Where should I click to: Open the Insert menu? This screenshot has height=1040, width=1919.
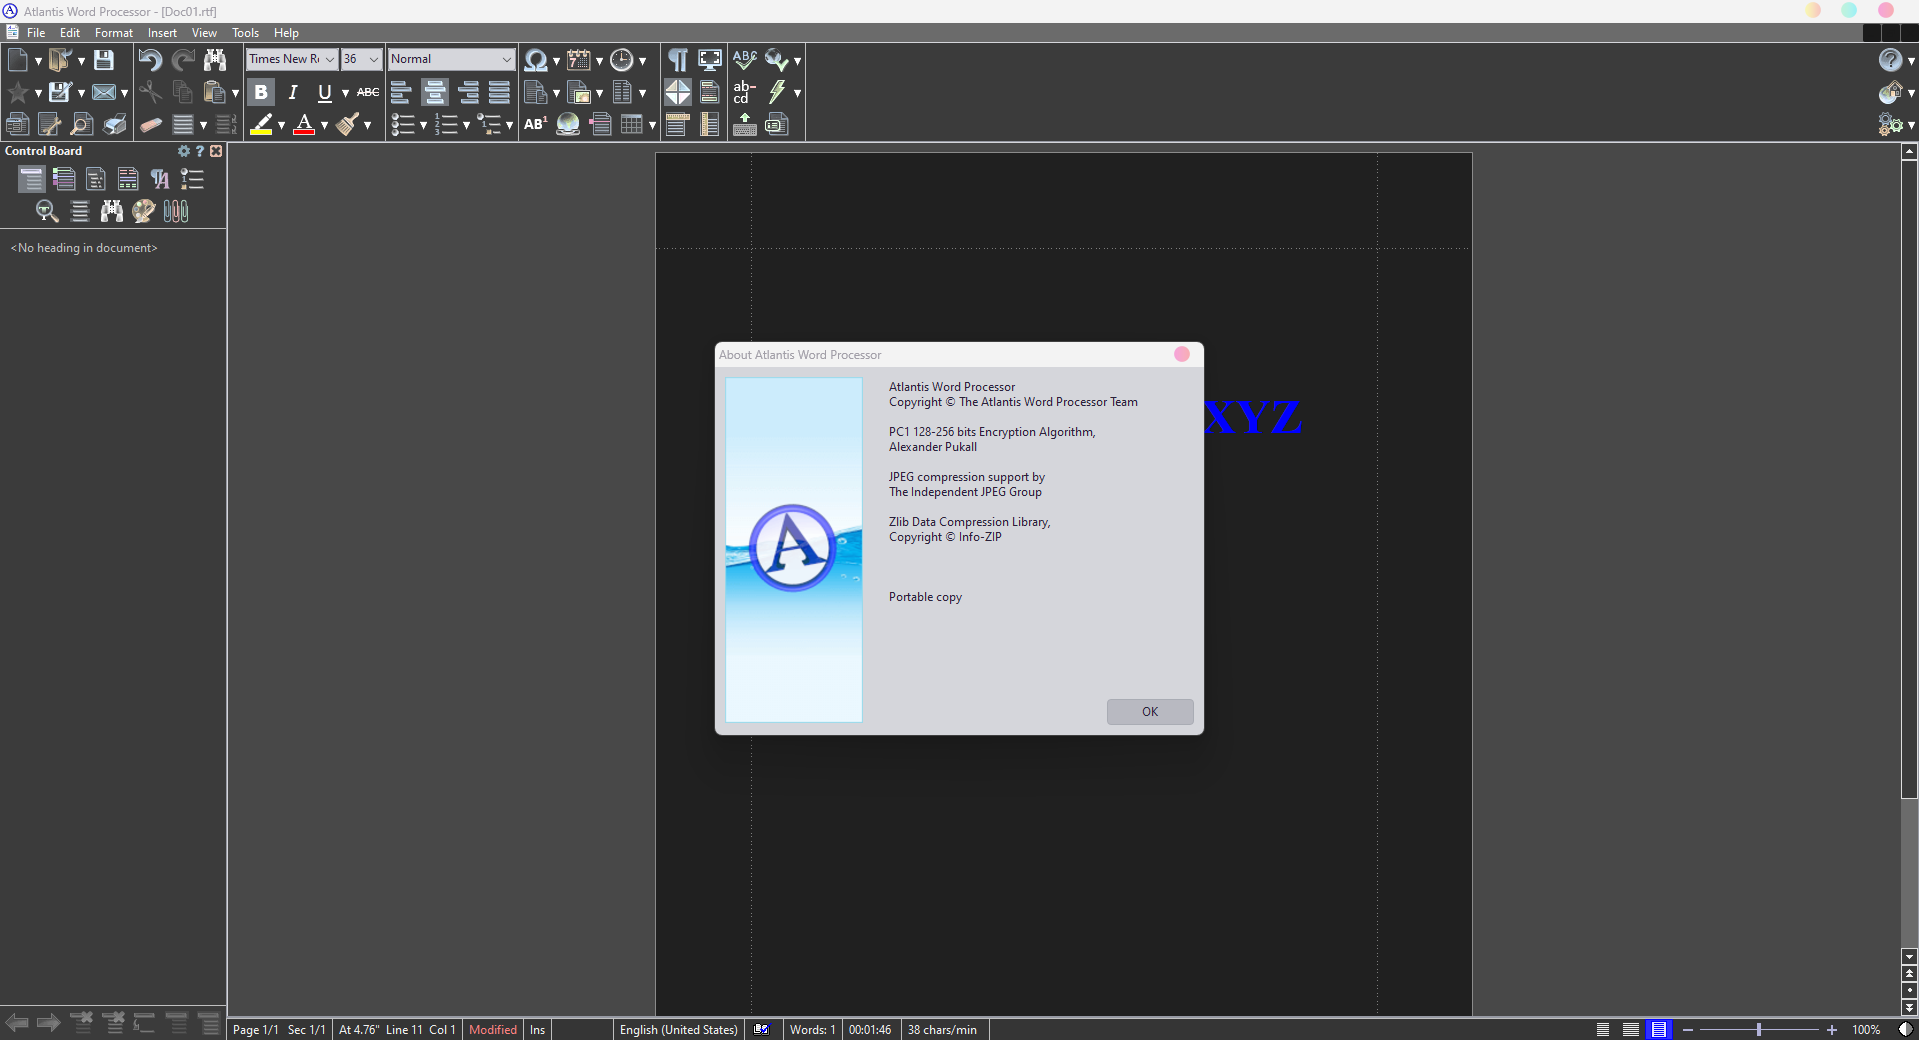162,33
